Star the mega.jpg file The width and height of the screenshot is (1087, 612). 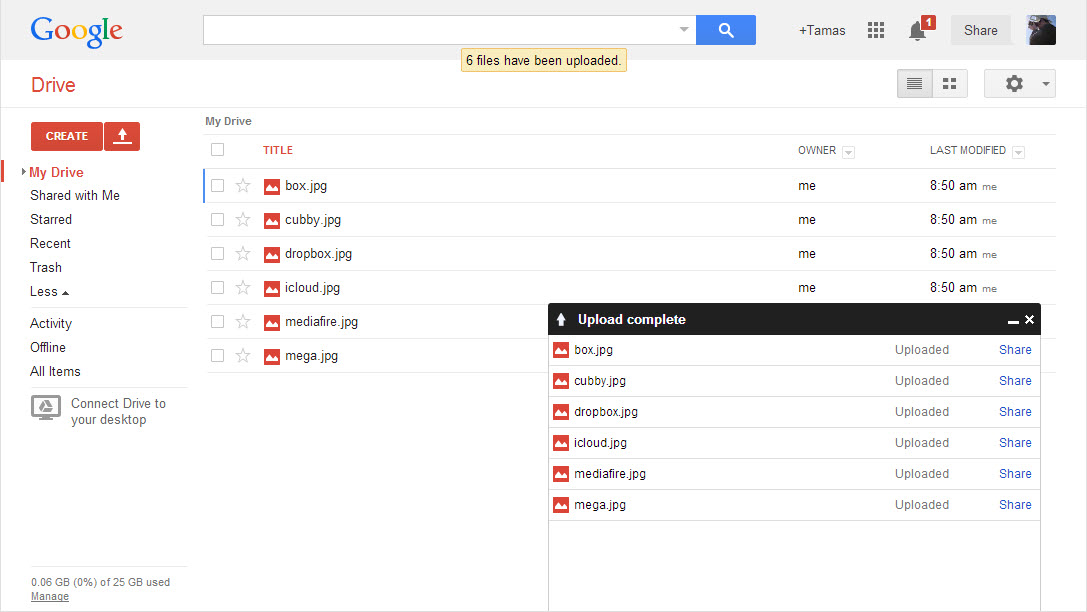243,356
